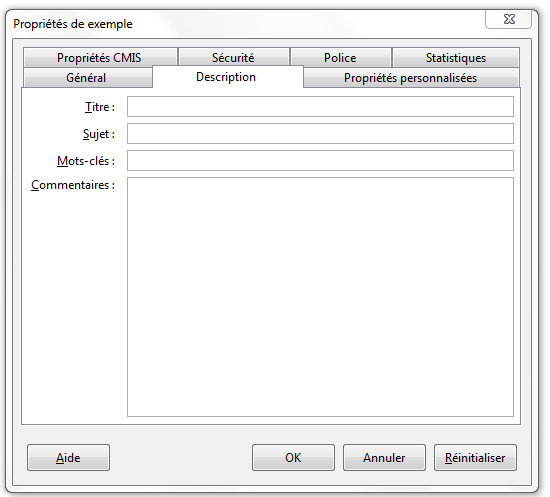Click the Aide button

coord(68,458)
